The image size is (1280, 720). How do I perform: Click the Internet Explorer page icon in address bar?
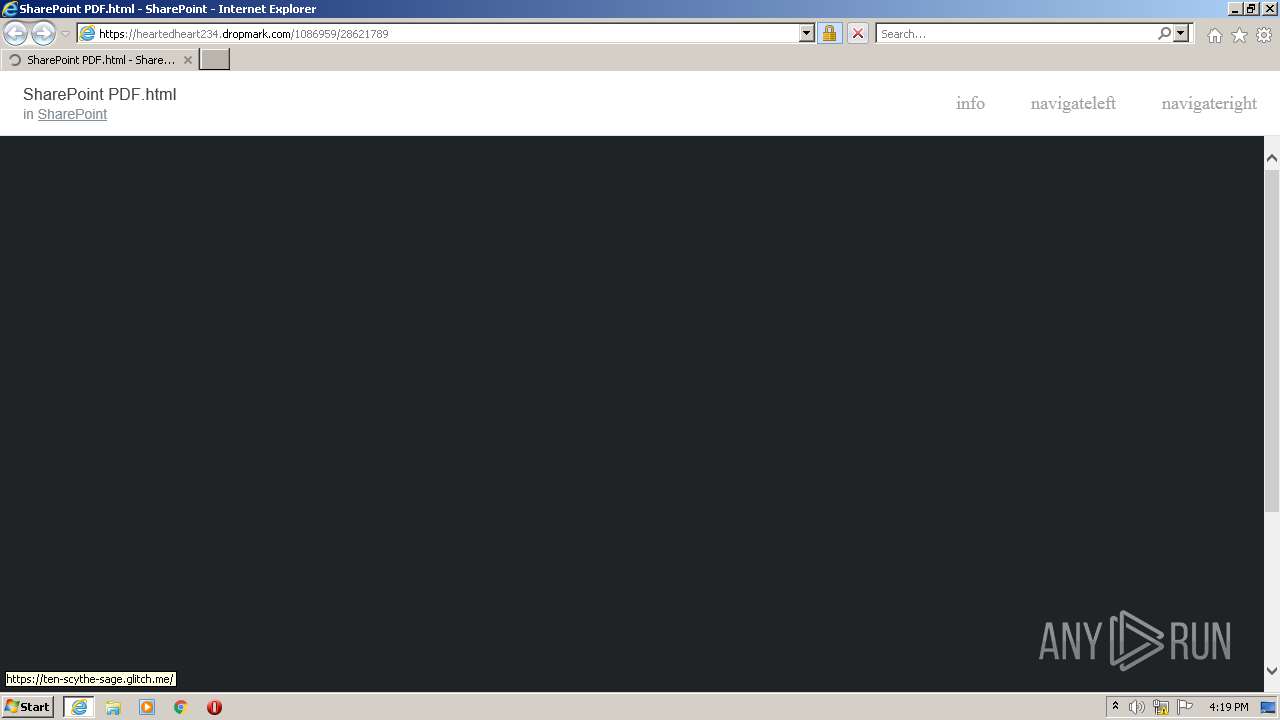click(88, 34)
